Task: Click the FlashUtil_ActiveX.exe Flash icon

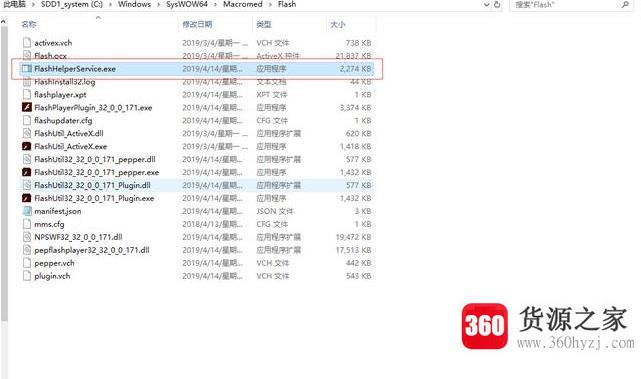Action: [x=27, y=146]
